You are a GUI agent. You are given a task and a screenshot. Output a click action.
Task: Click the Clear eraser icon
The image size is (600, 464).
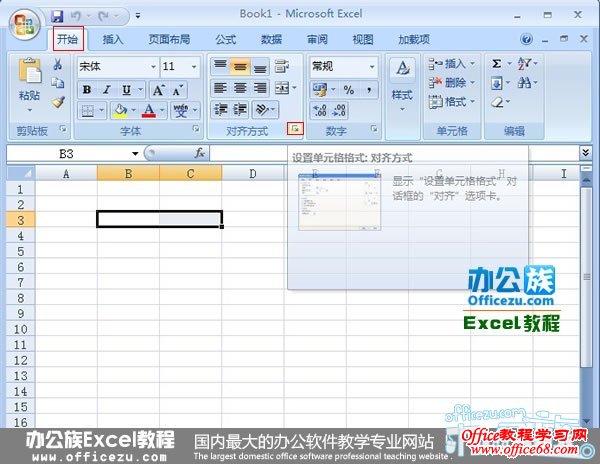pos(497,102)
